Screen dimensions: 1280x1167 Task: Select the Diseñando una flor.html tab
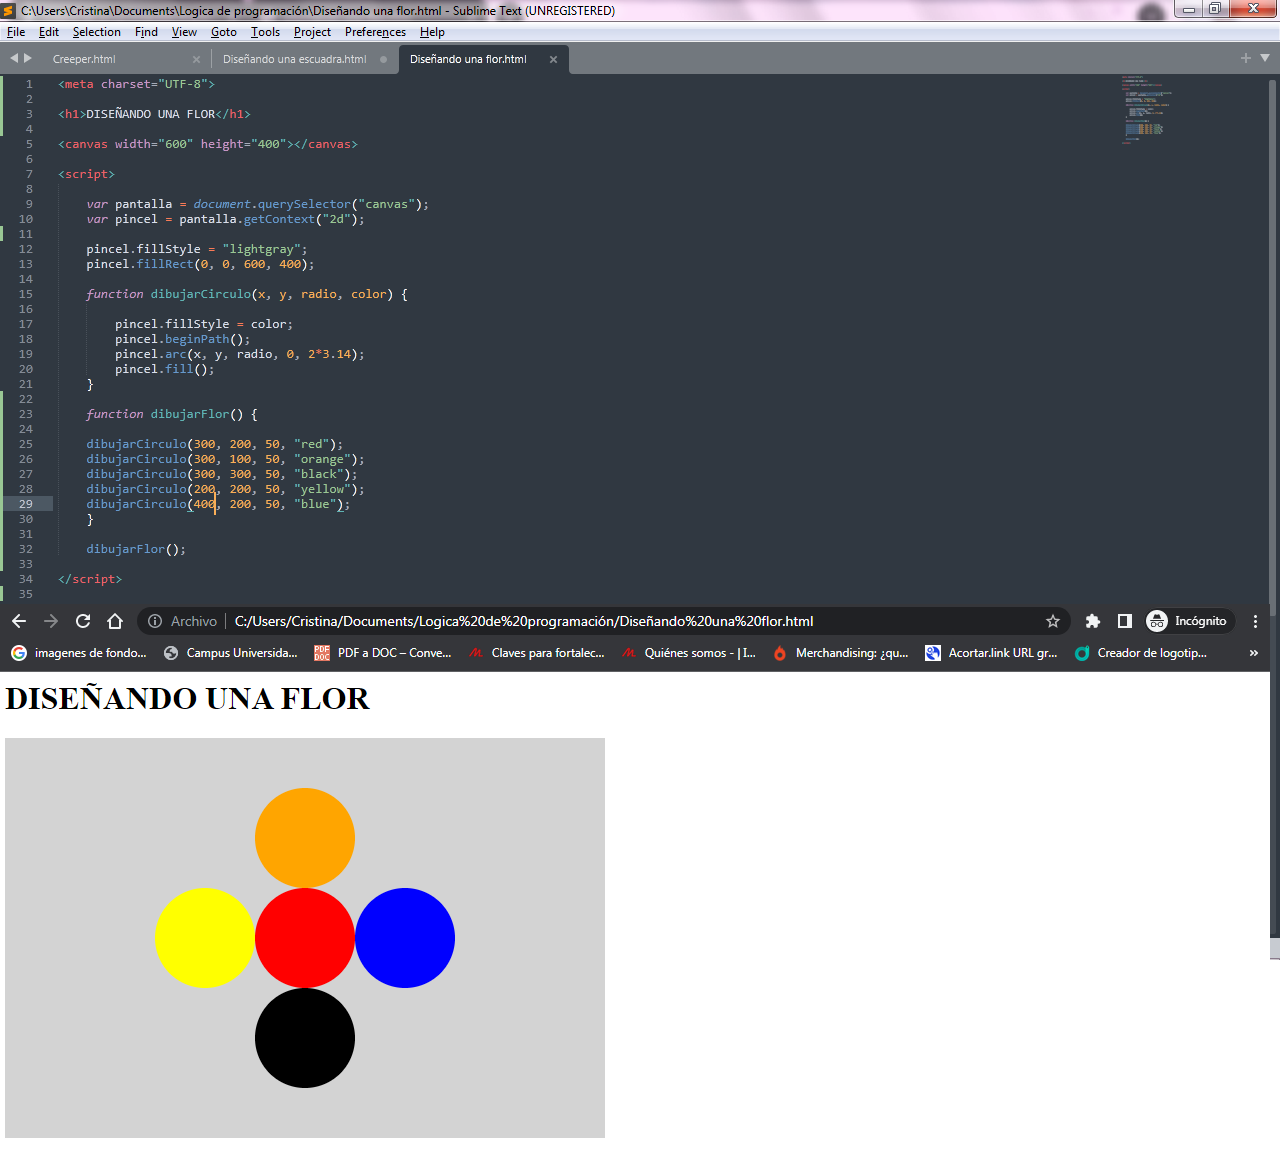468,59
